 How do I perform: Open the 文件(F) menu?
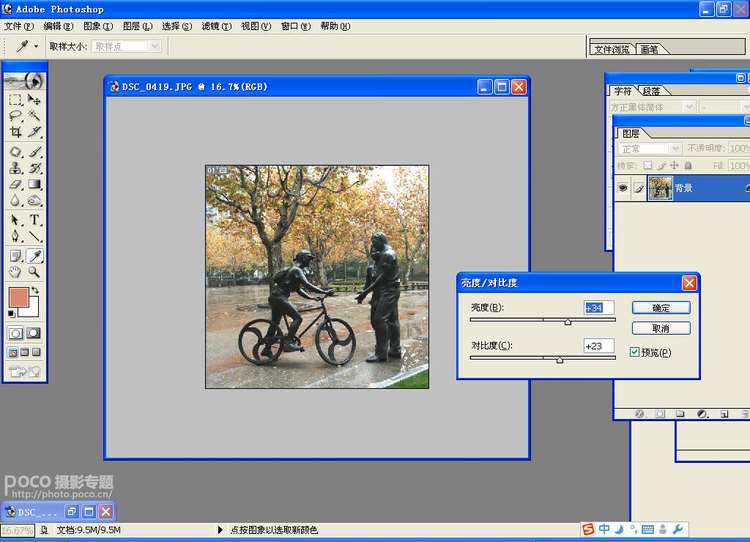19,26
